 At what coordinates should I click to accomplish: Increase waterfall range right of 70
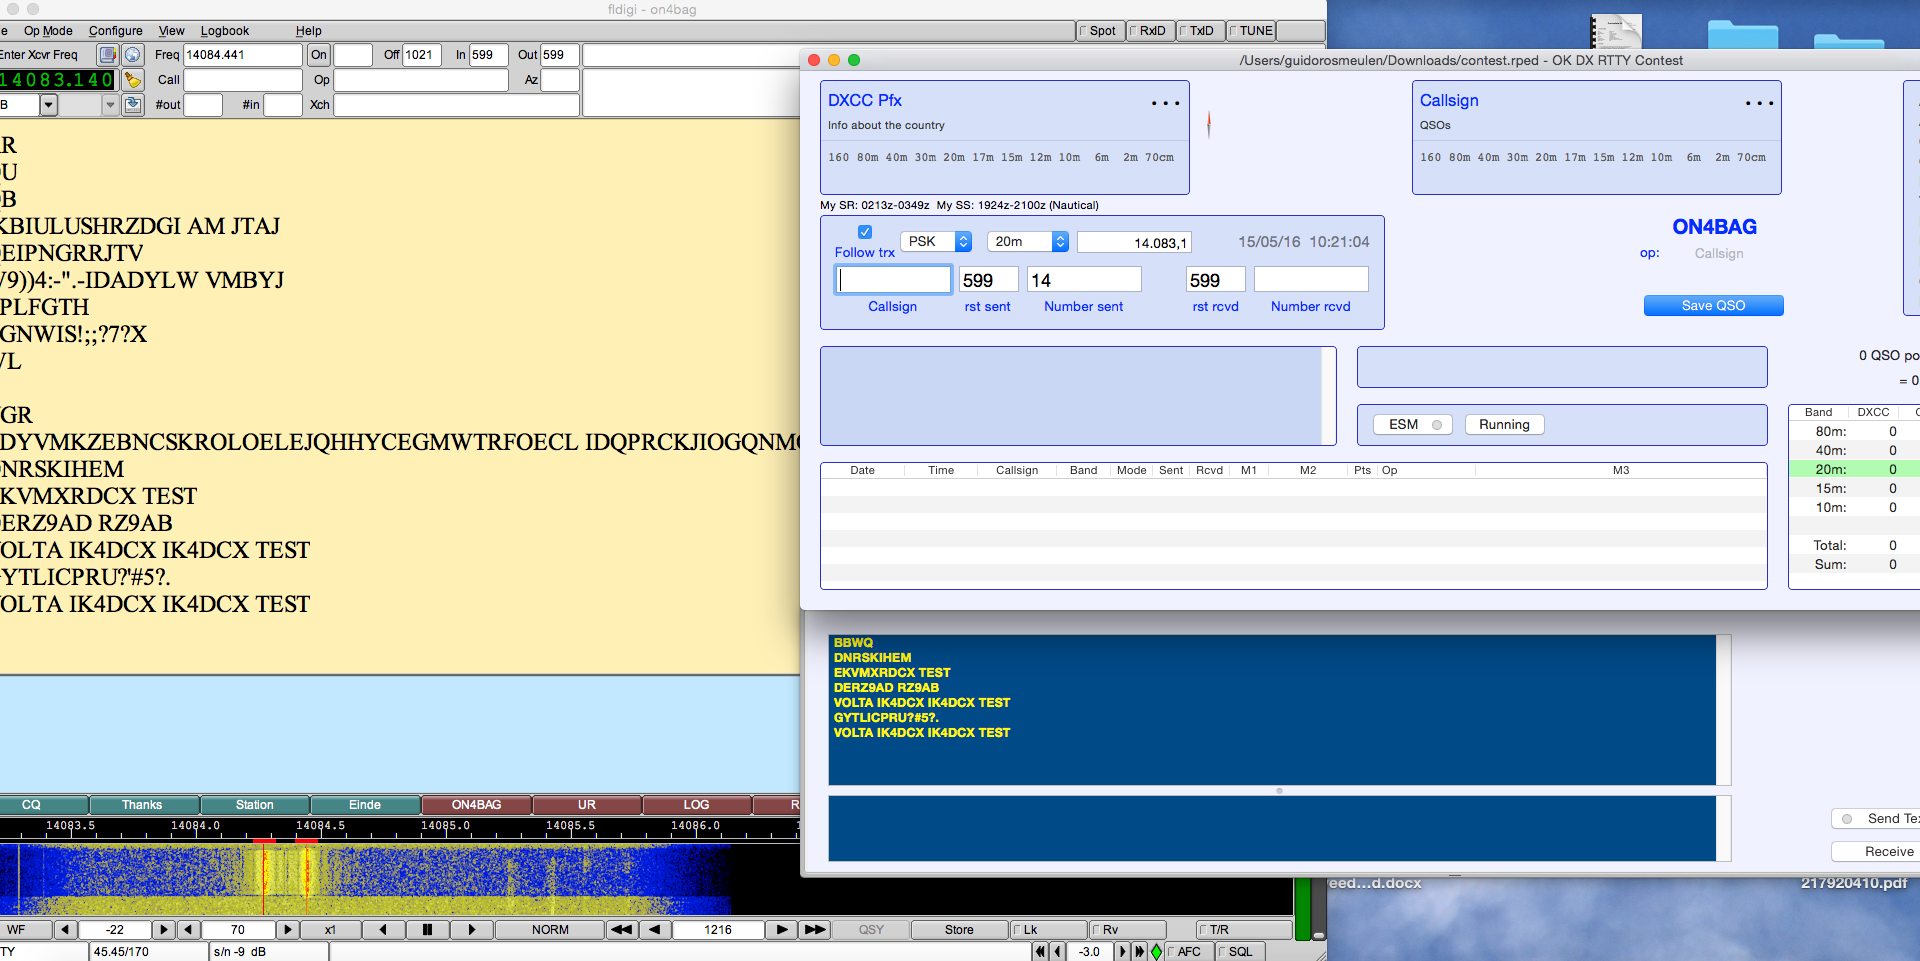[x=288, y=929]
